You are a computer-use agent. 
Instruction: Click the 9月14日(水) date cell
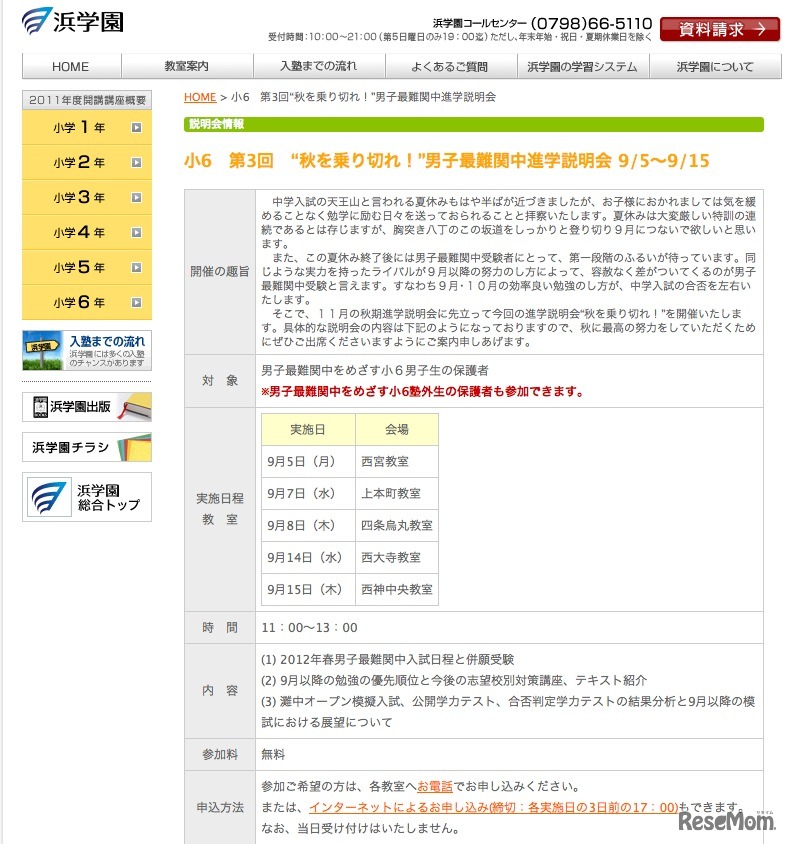(x=308, y=557)
